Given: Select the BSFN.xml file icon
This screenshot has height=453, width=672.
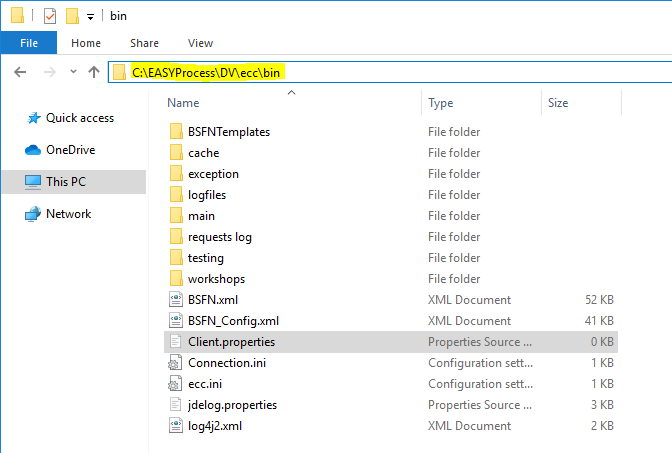Looking at the screenshot, I should [176, 300].
